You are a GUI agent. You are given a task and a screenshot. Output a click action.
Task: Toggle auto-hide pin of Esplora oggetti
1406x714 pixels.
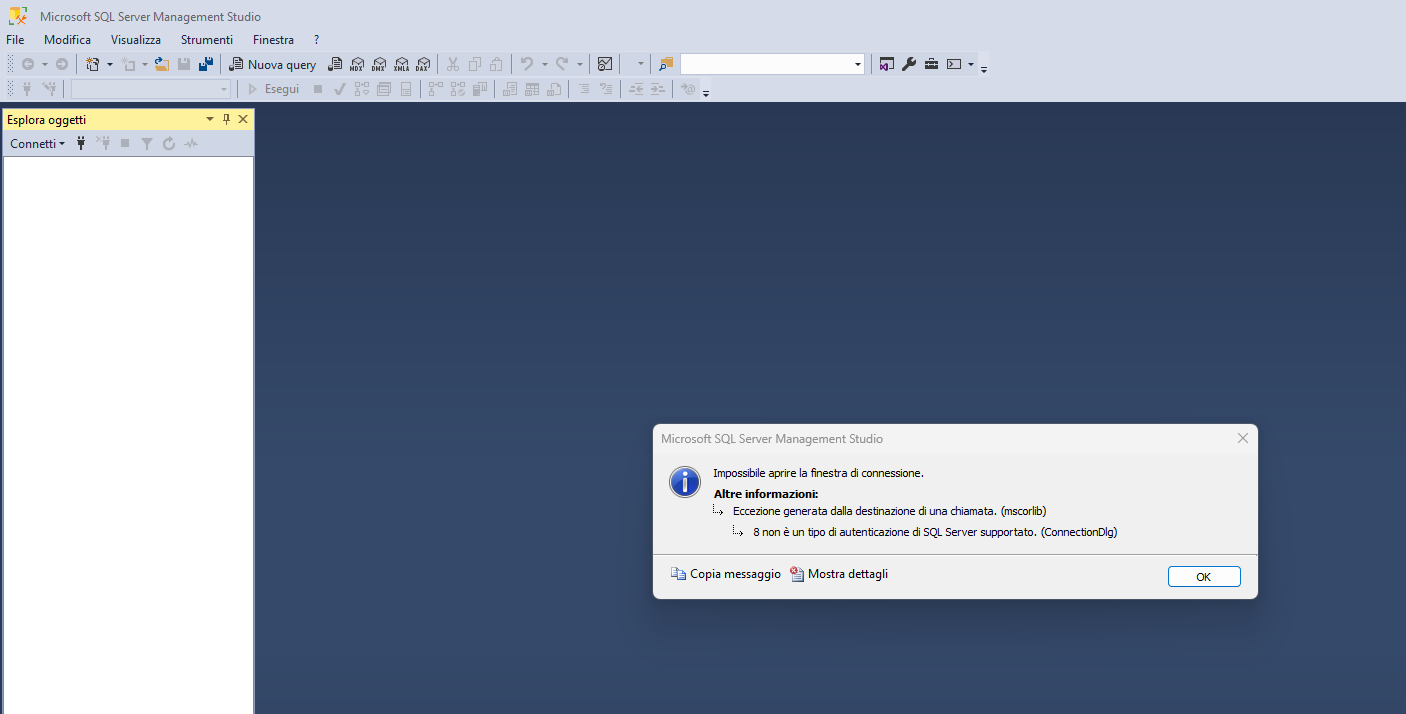[x=226, y=119]
